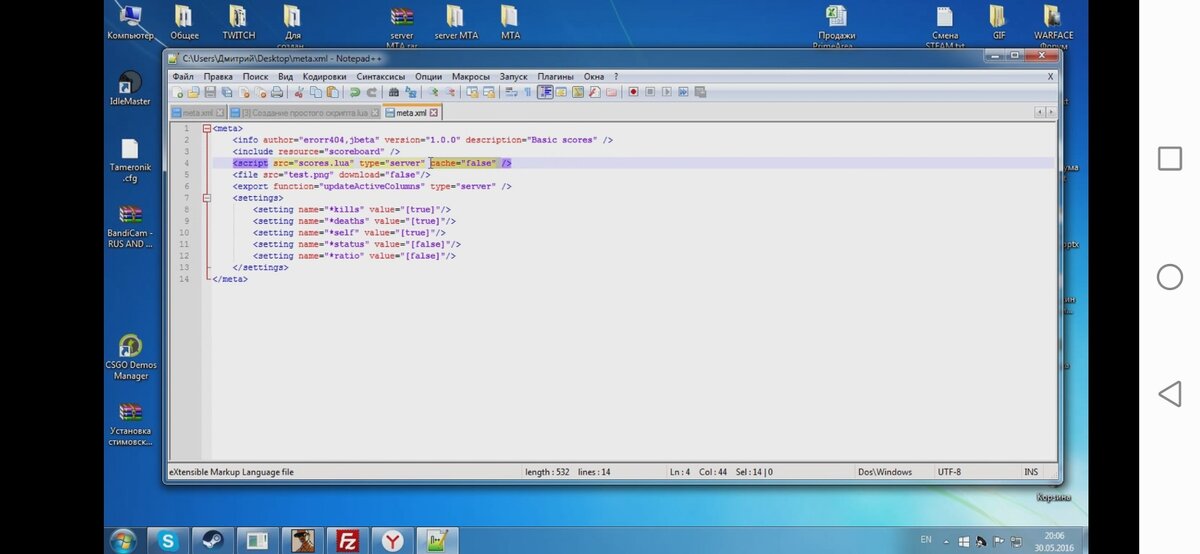Toggle synchronized vertical scrolling icon

[x=472, y=92]
